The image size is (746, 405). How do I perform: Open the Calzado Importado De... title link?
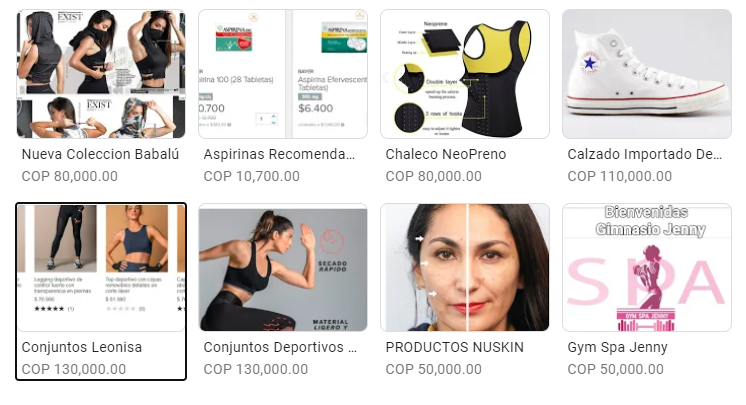(645, 154)
